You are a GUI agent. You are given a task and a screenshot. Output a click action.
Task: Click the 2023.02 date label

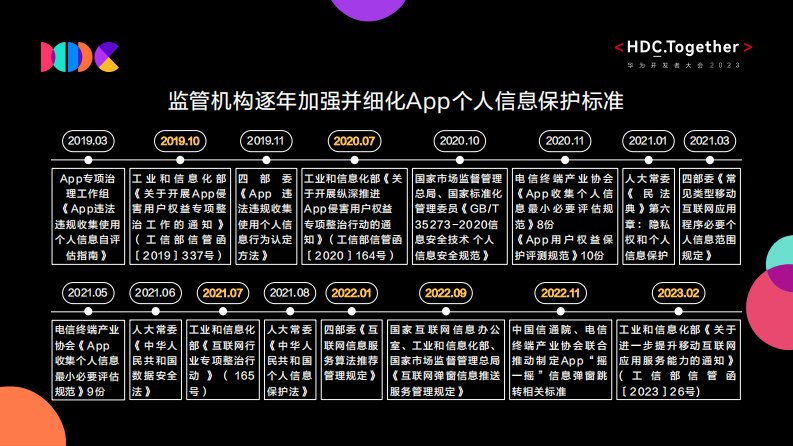click(678, 293)
